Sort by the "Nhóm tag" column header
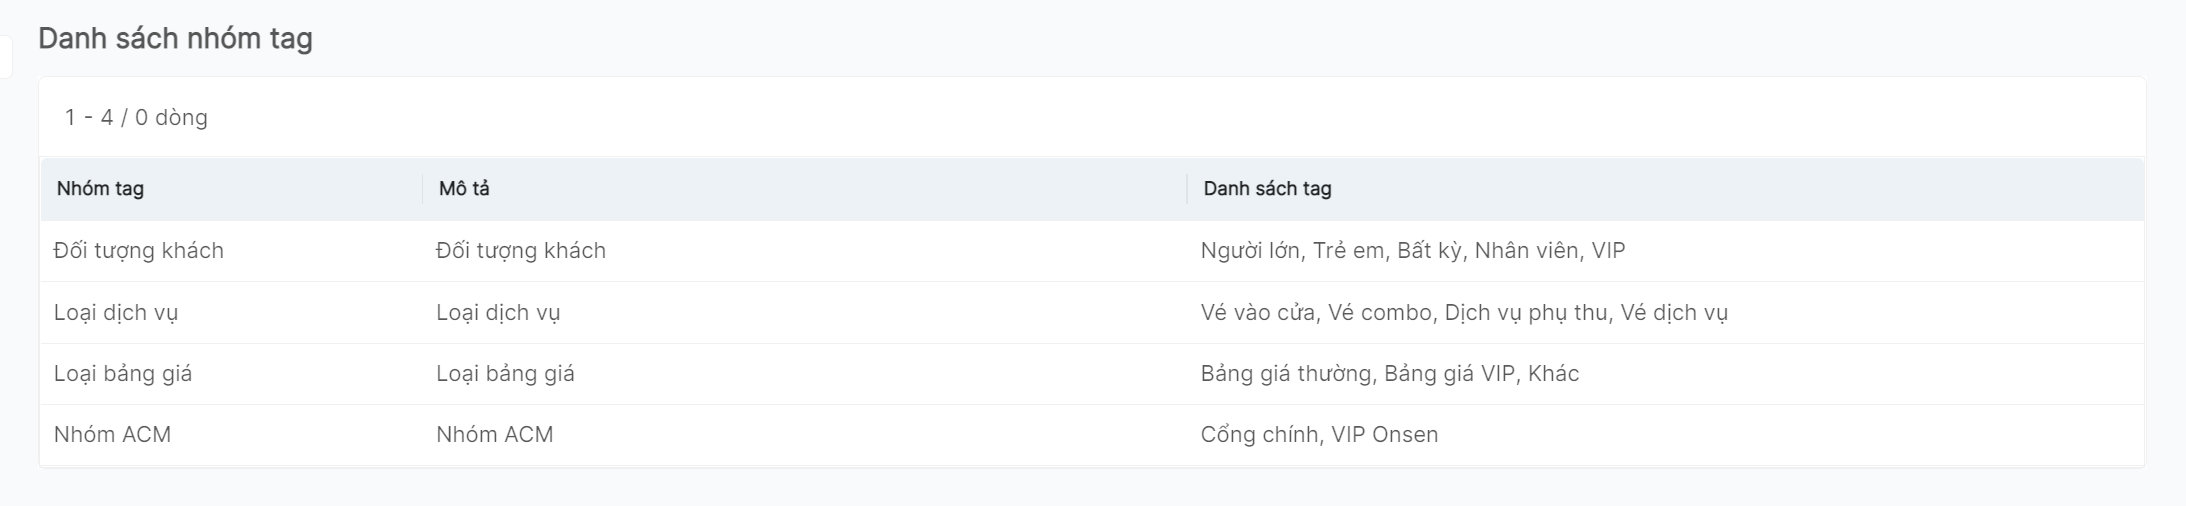 100,189
